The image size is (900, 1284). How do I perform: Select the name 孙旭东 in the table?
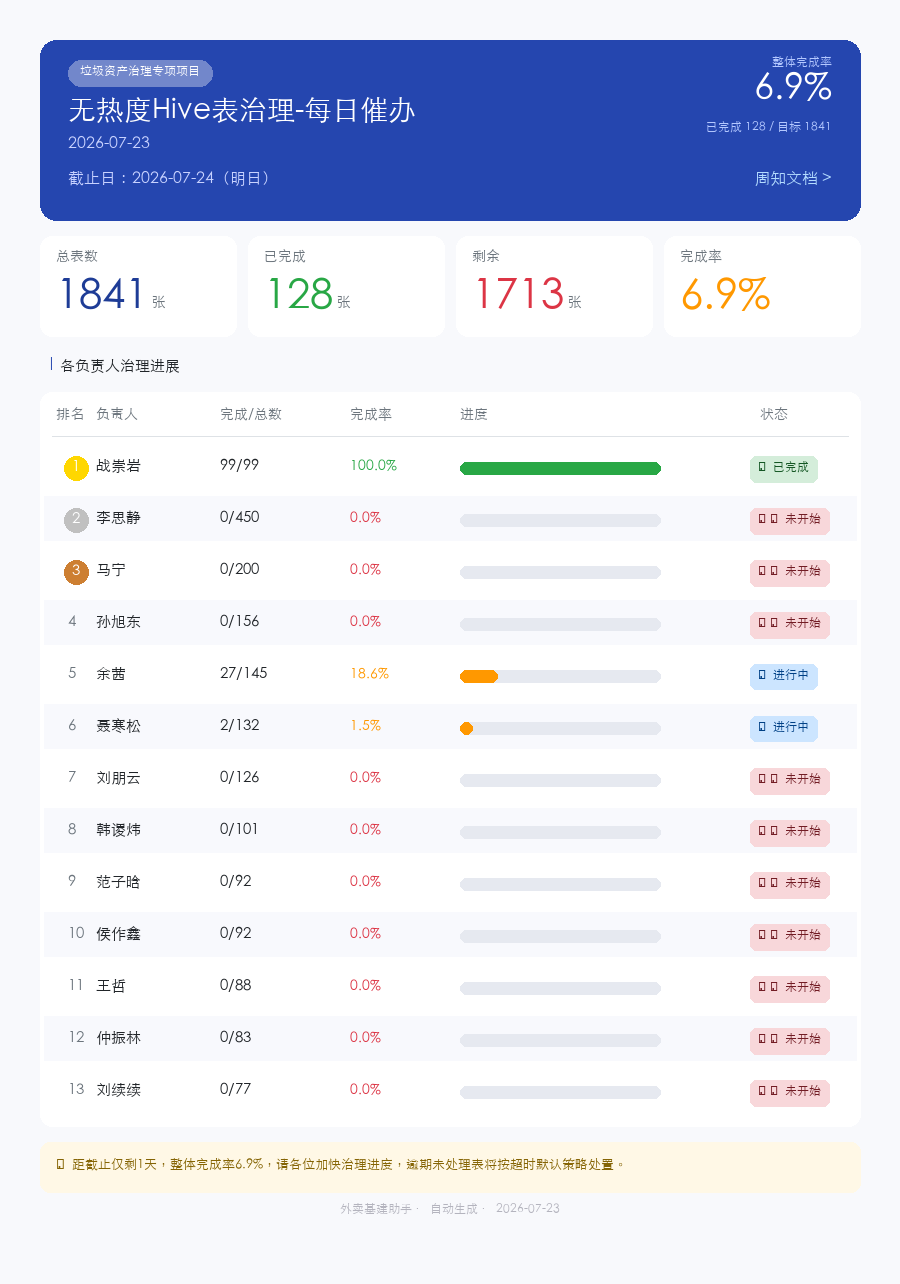tap(118, 622)
